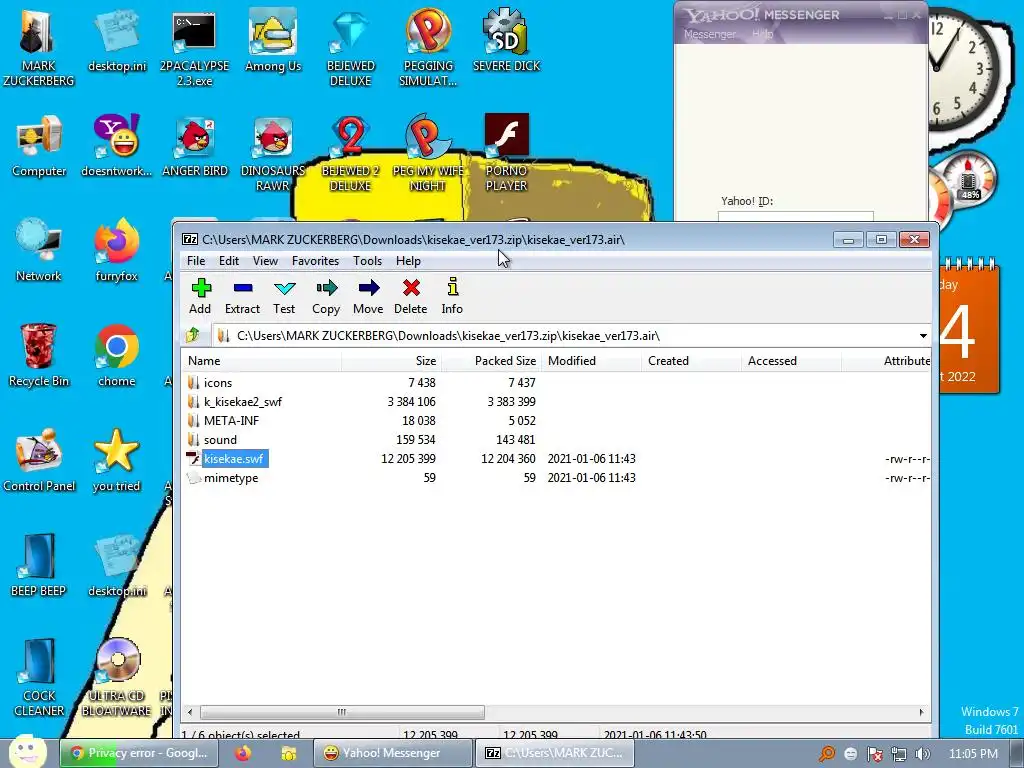Image resolution: width=1024 pixels, height=768 pixels.
Task: Select the doesntwork Yahoo icon
Action: tap(116, 146)
